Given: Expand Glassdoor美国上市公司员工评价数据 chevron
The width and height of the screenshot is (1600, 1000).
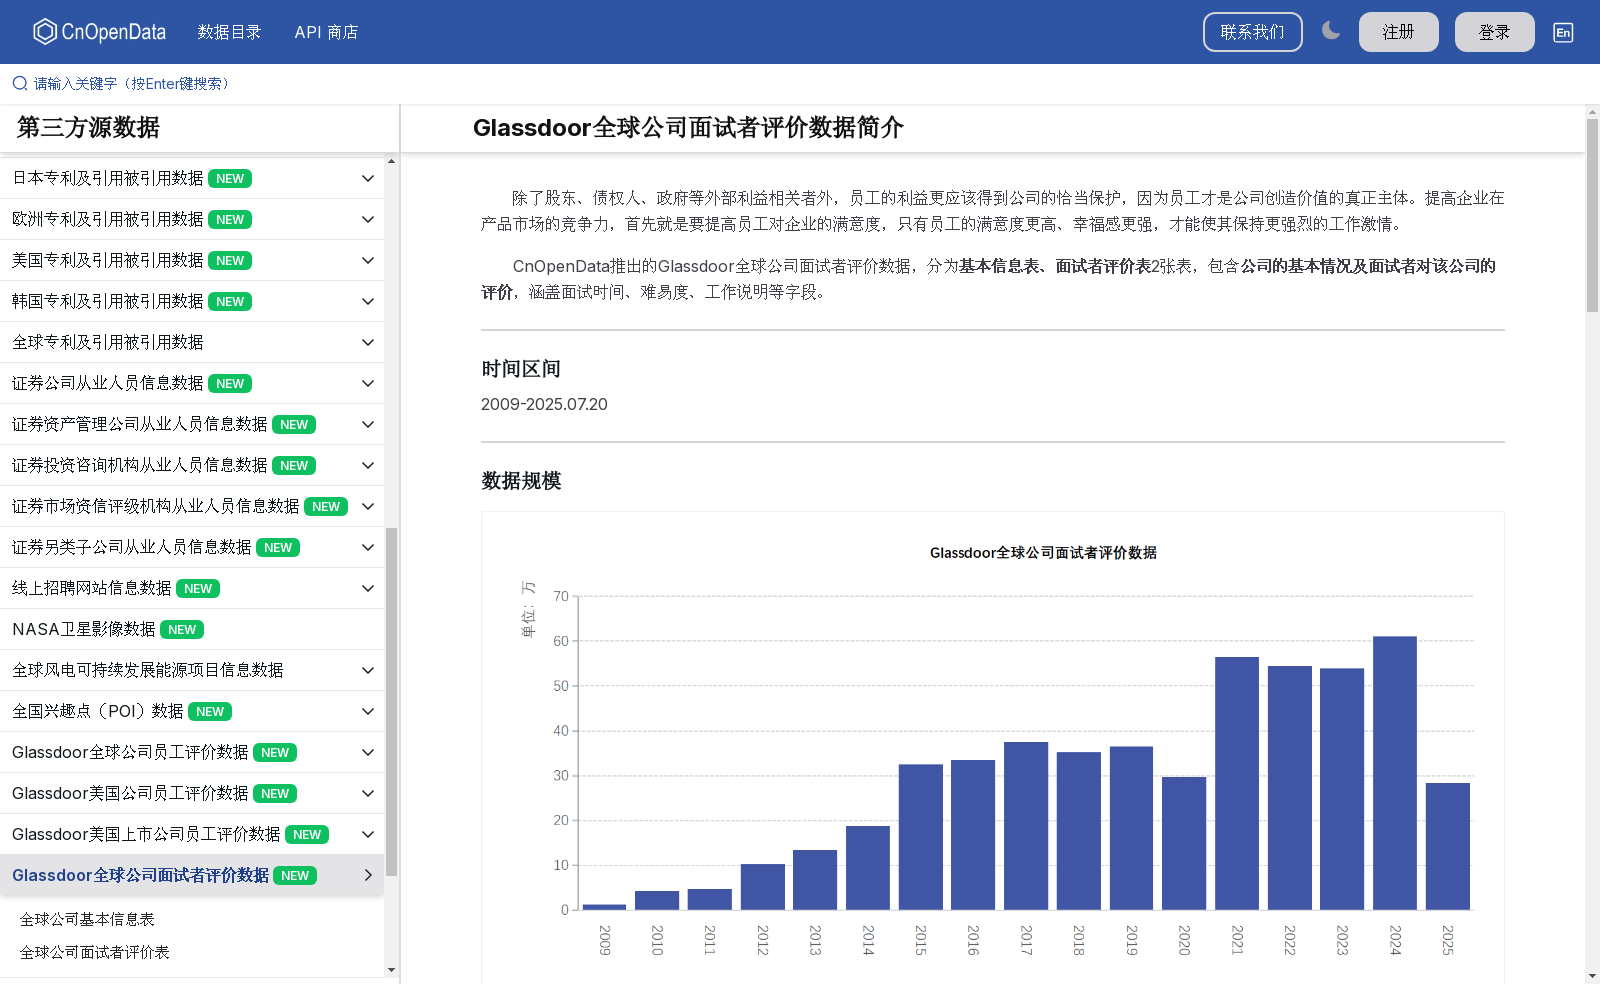Looking at the screenshot, I should point(368,834).
